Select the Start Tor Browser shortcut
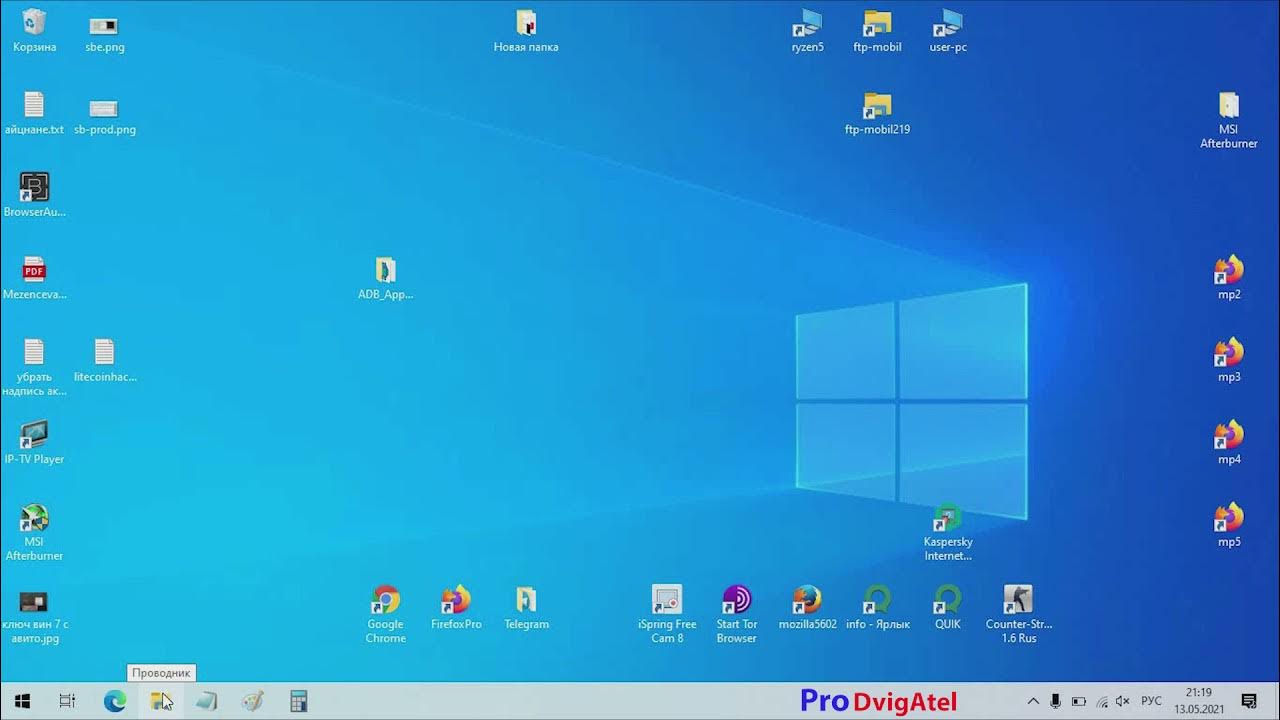 (x=737, y=615)
